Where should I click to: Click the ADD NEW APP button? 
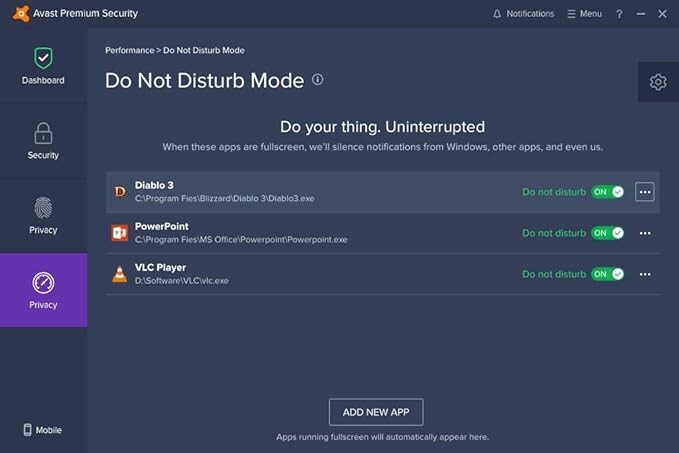click(376, 412)
